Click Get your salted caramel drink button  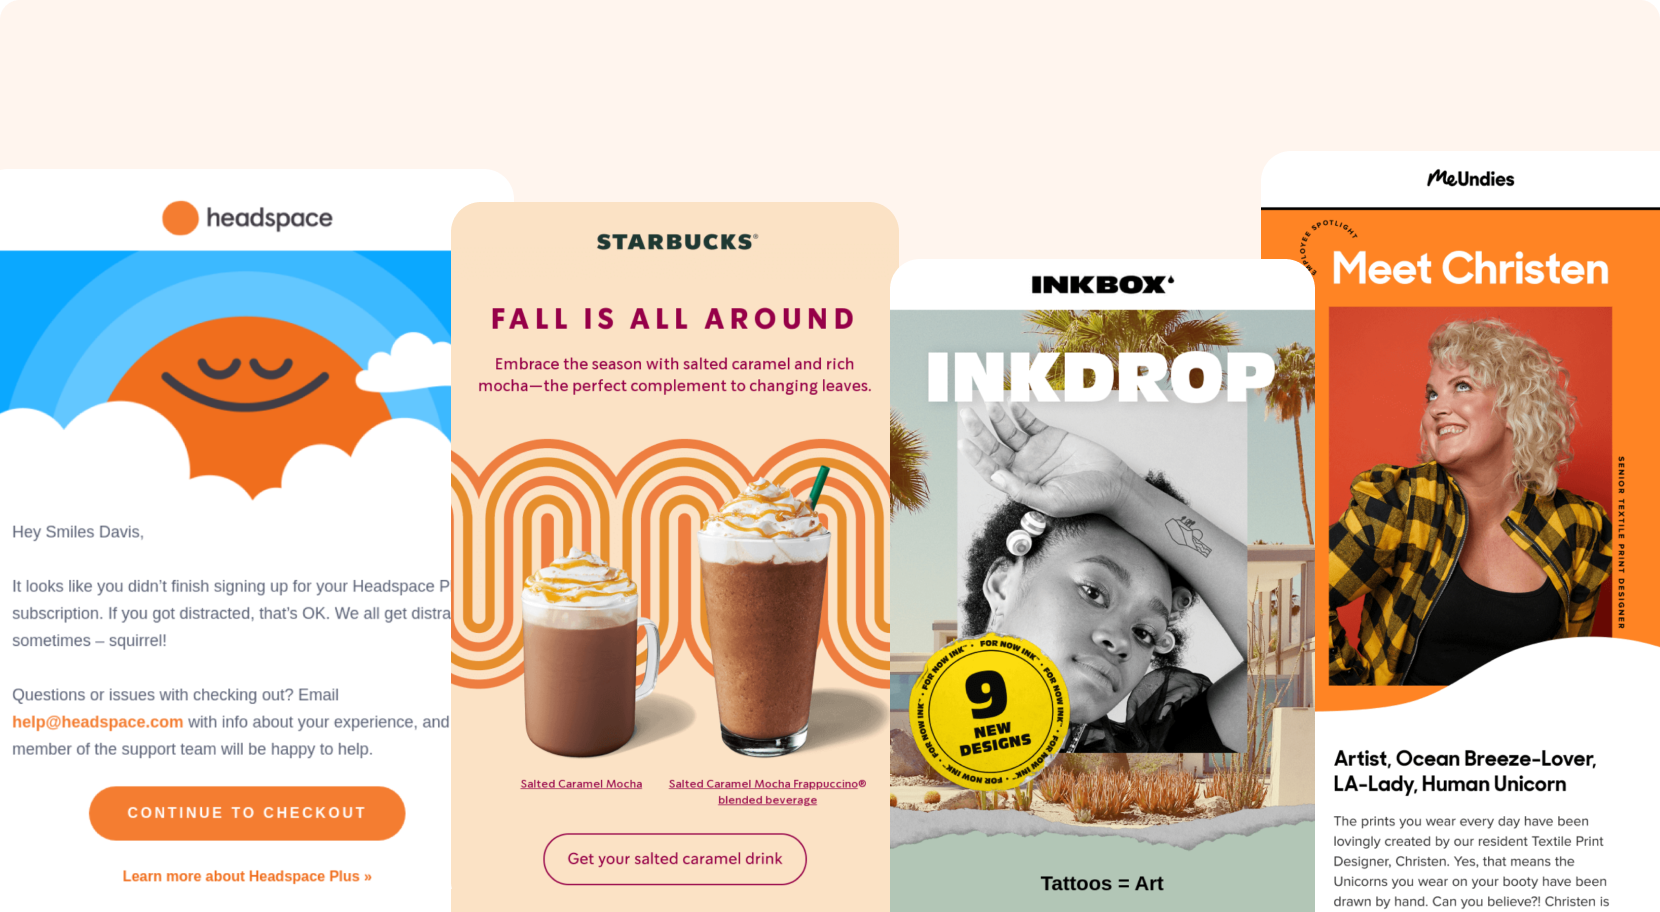pos(675,859)
